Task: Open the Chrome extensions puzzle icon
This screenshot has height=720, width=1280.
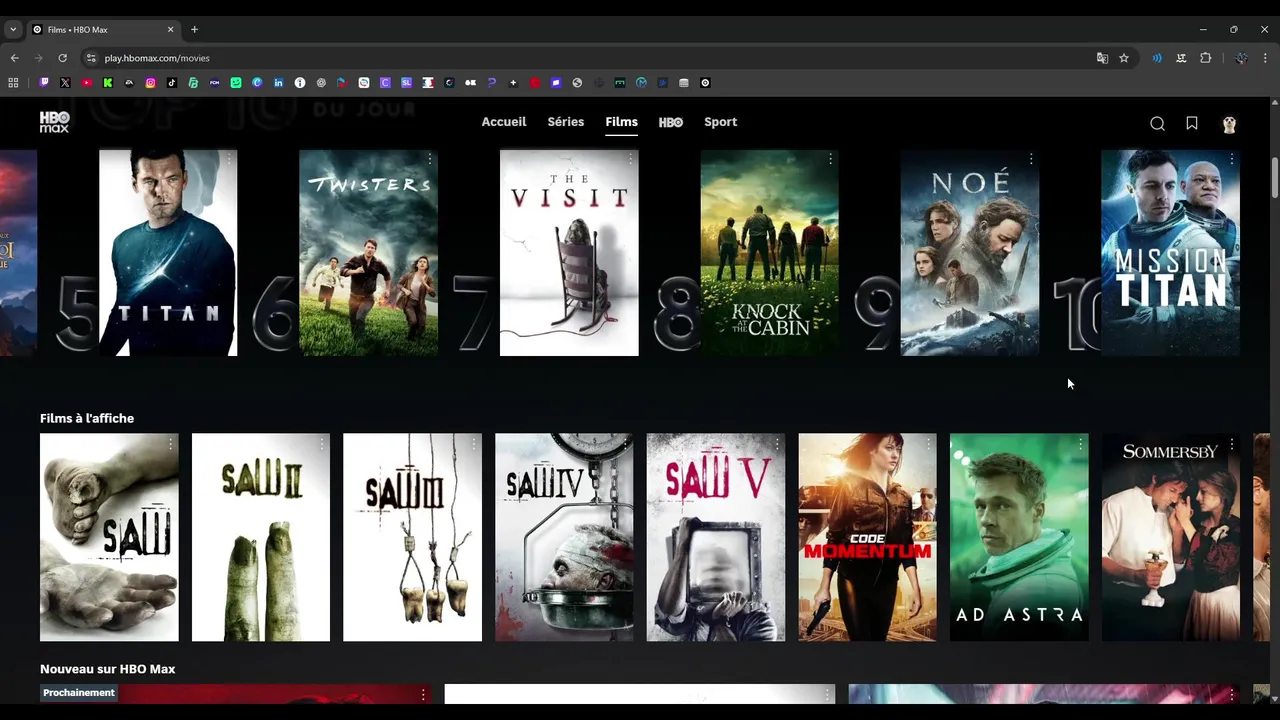Action: tap(1206, 58)
